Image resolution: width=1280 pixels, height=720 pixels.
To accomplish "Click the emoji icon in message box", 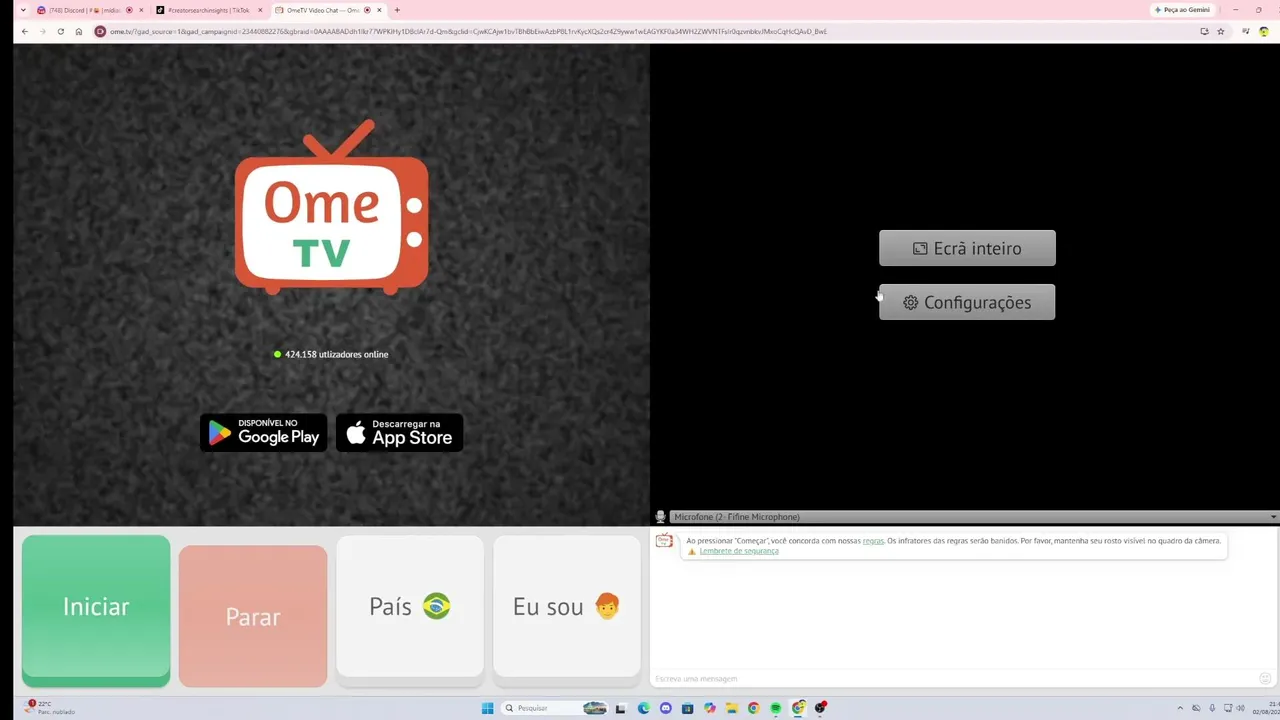I will 1266,679.
